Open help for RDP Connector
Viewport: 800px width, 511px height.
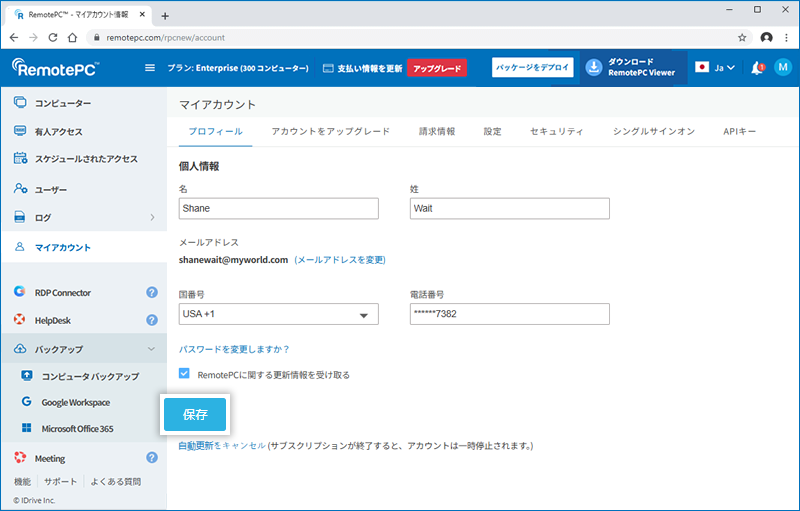pos(152,292)
